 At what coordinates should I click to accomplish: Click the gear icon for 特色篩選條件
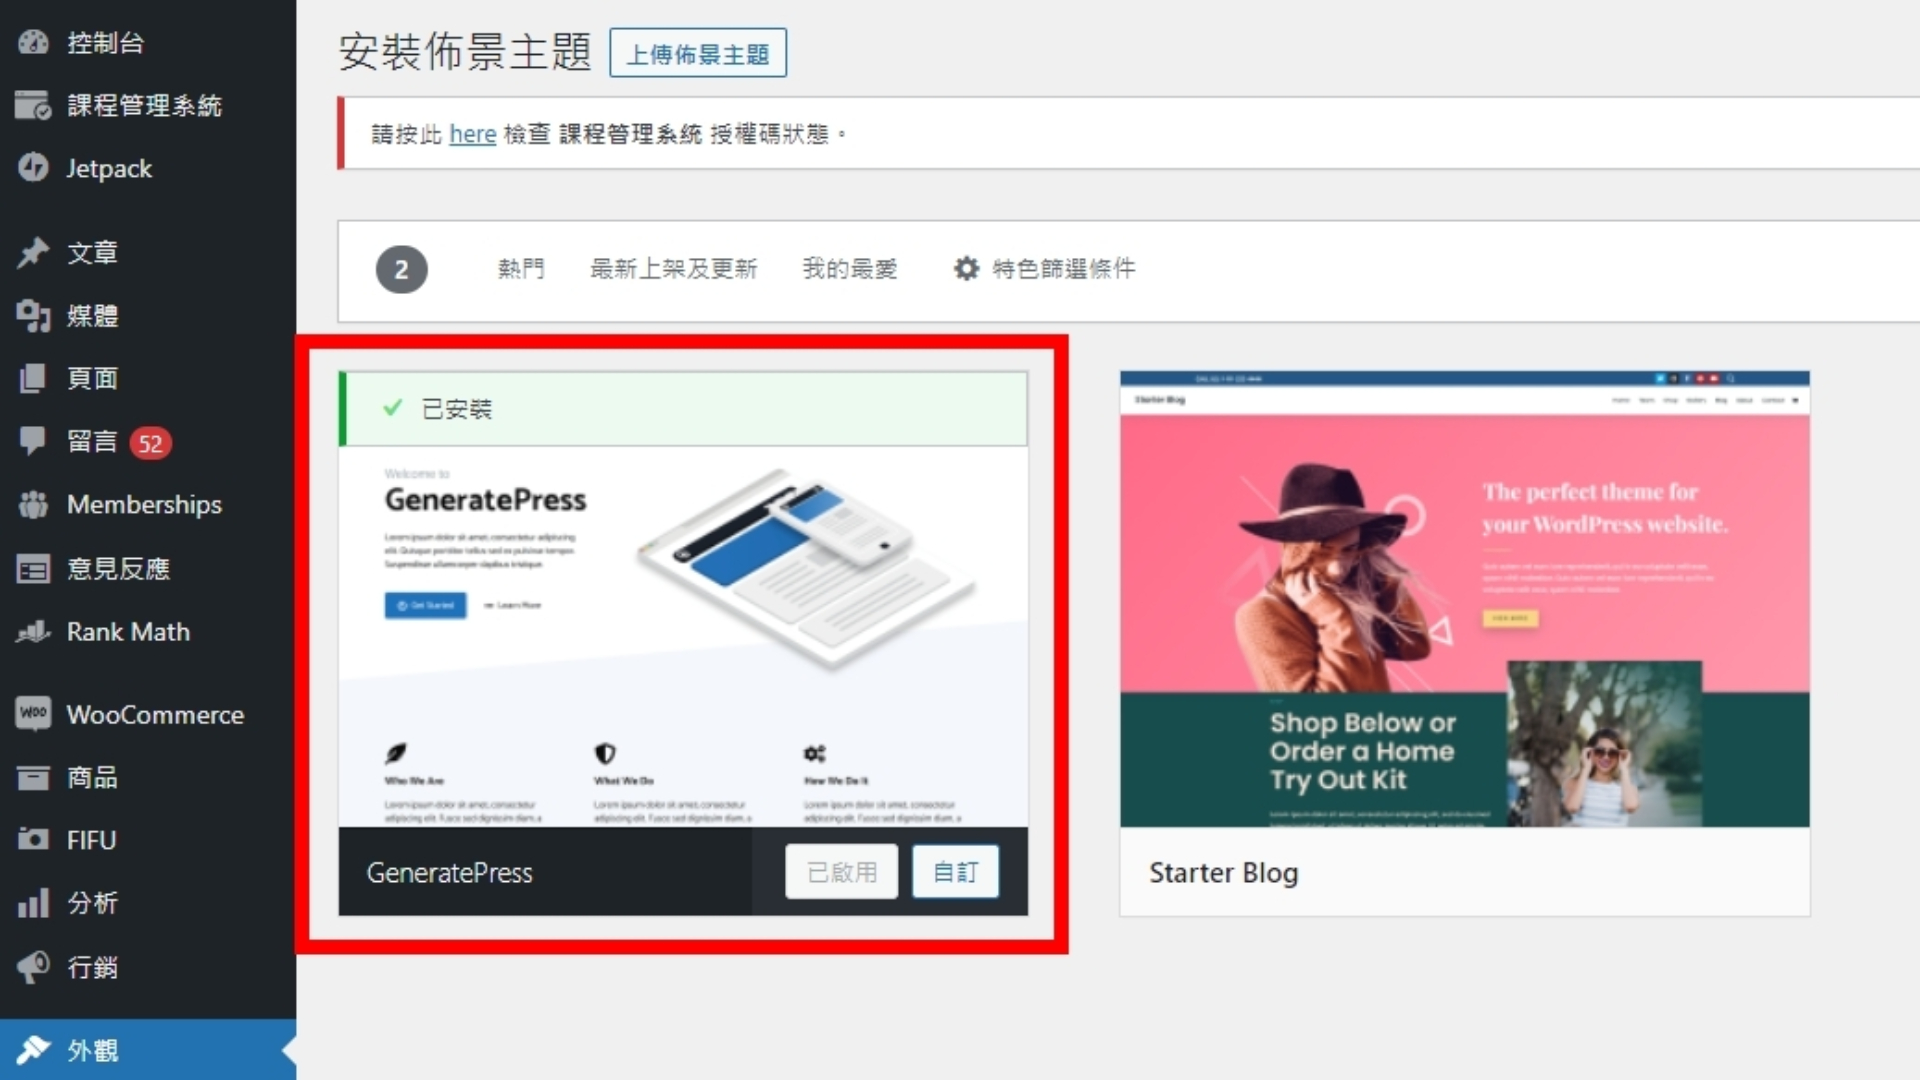(x=966, y=268)
